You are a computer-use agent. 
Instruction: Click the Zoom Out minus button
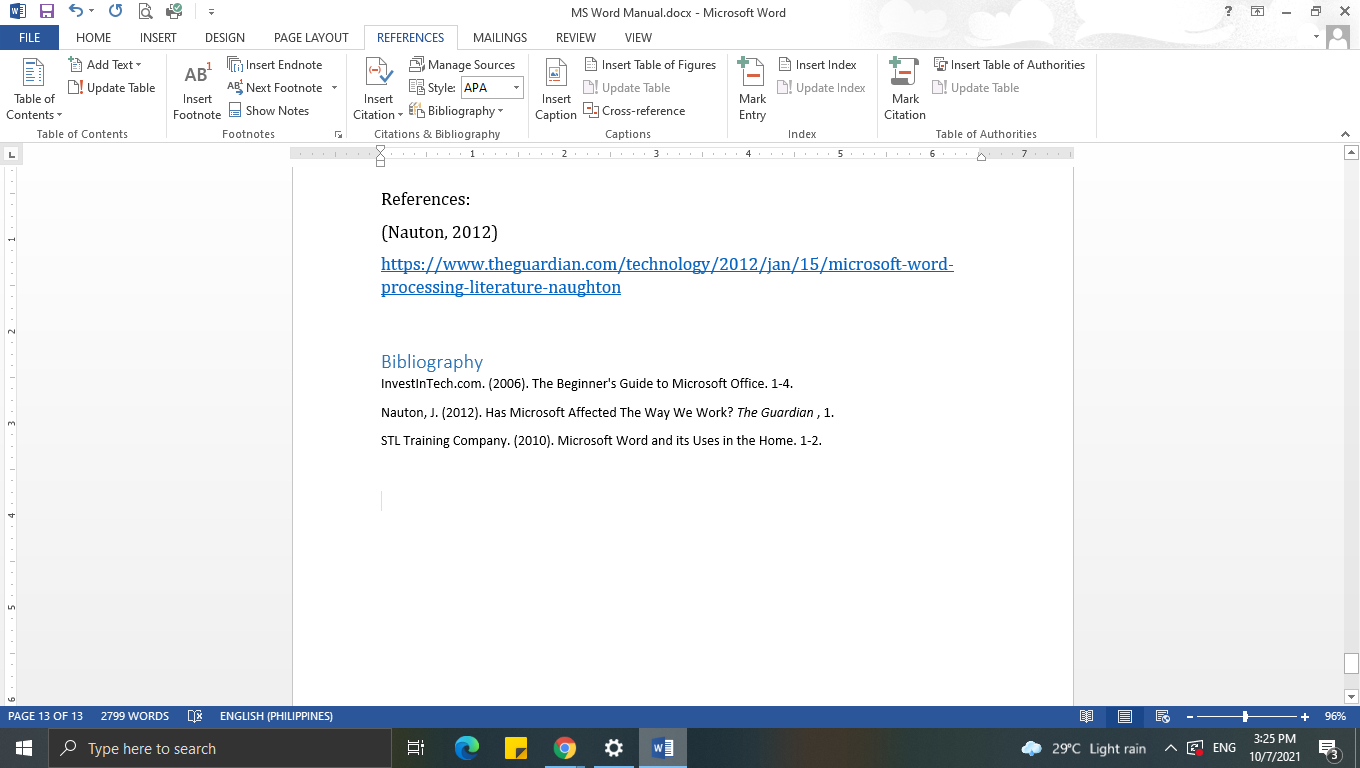pyautogui.click(x=1188, y=716)
